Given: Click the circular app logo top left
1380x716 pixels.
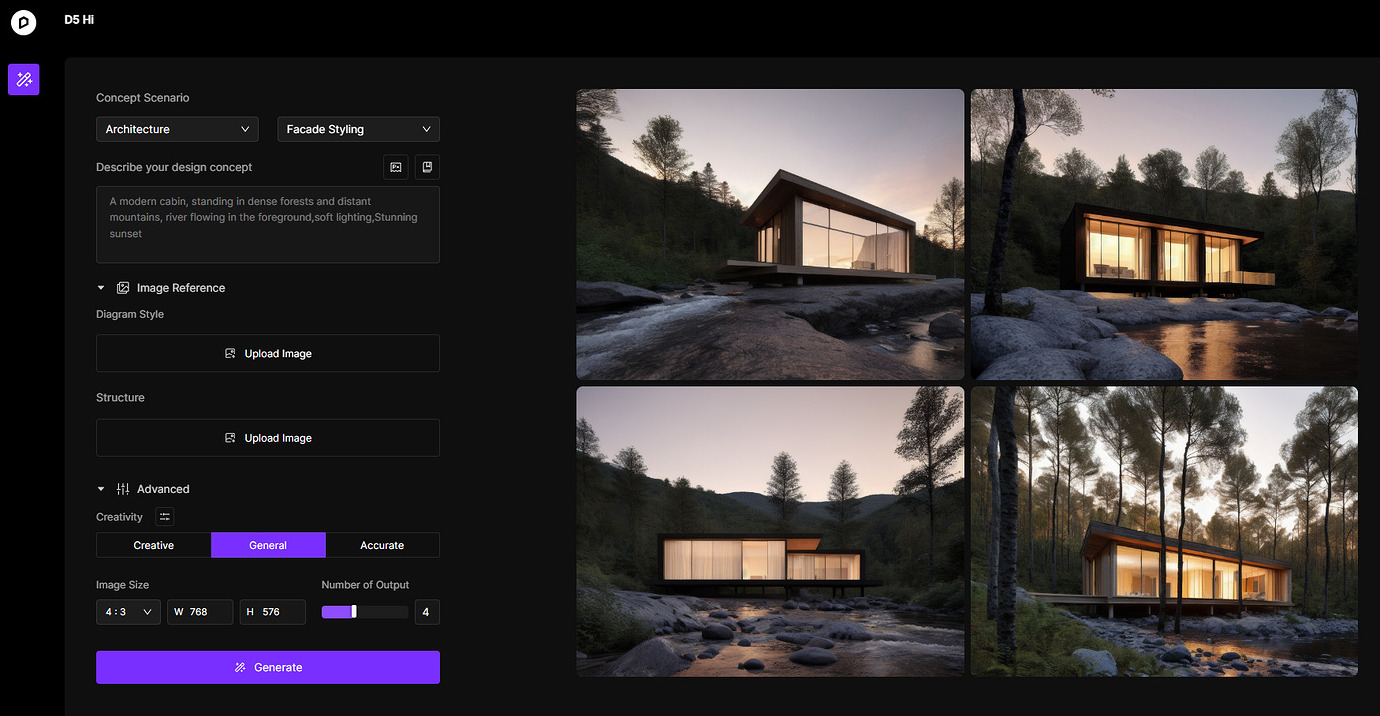Looking at the screenshot, I should (x=23, y=22).
